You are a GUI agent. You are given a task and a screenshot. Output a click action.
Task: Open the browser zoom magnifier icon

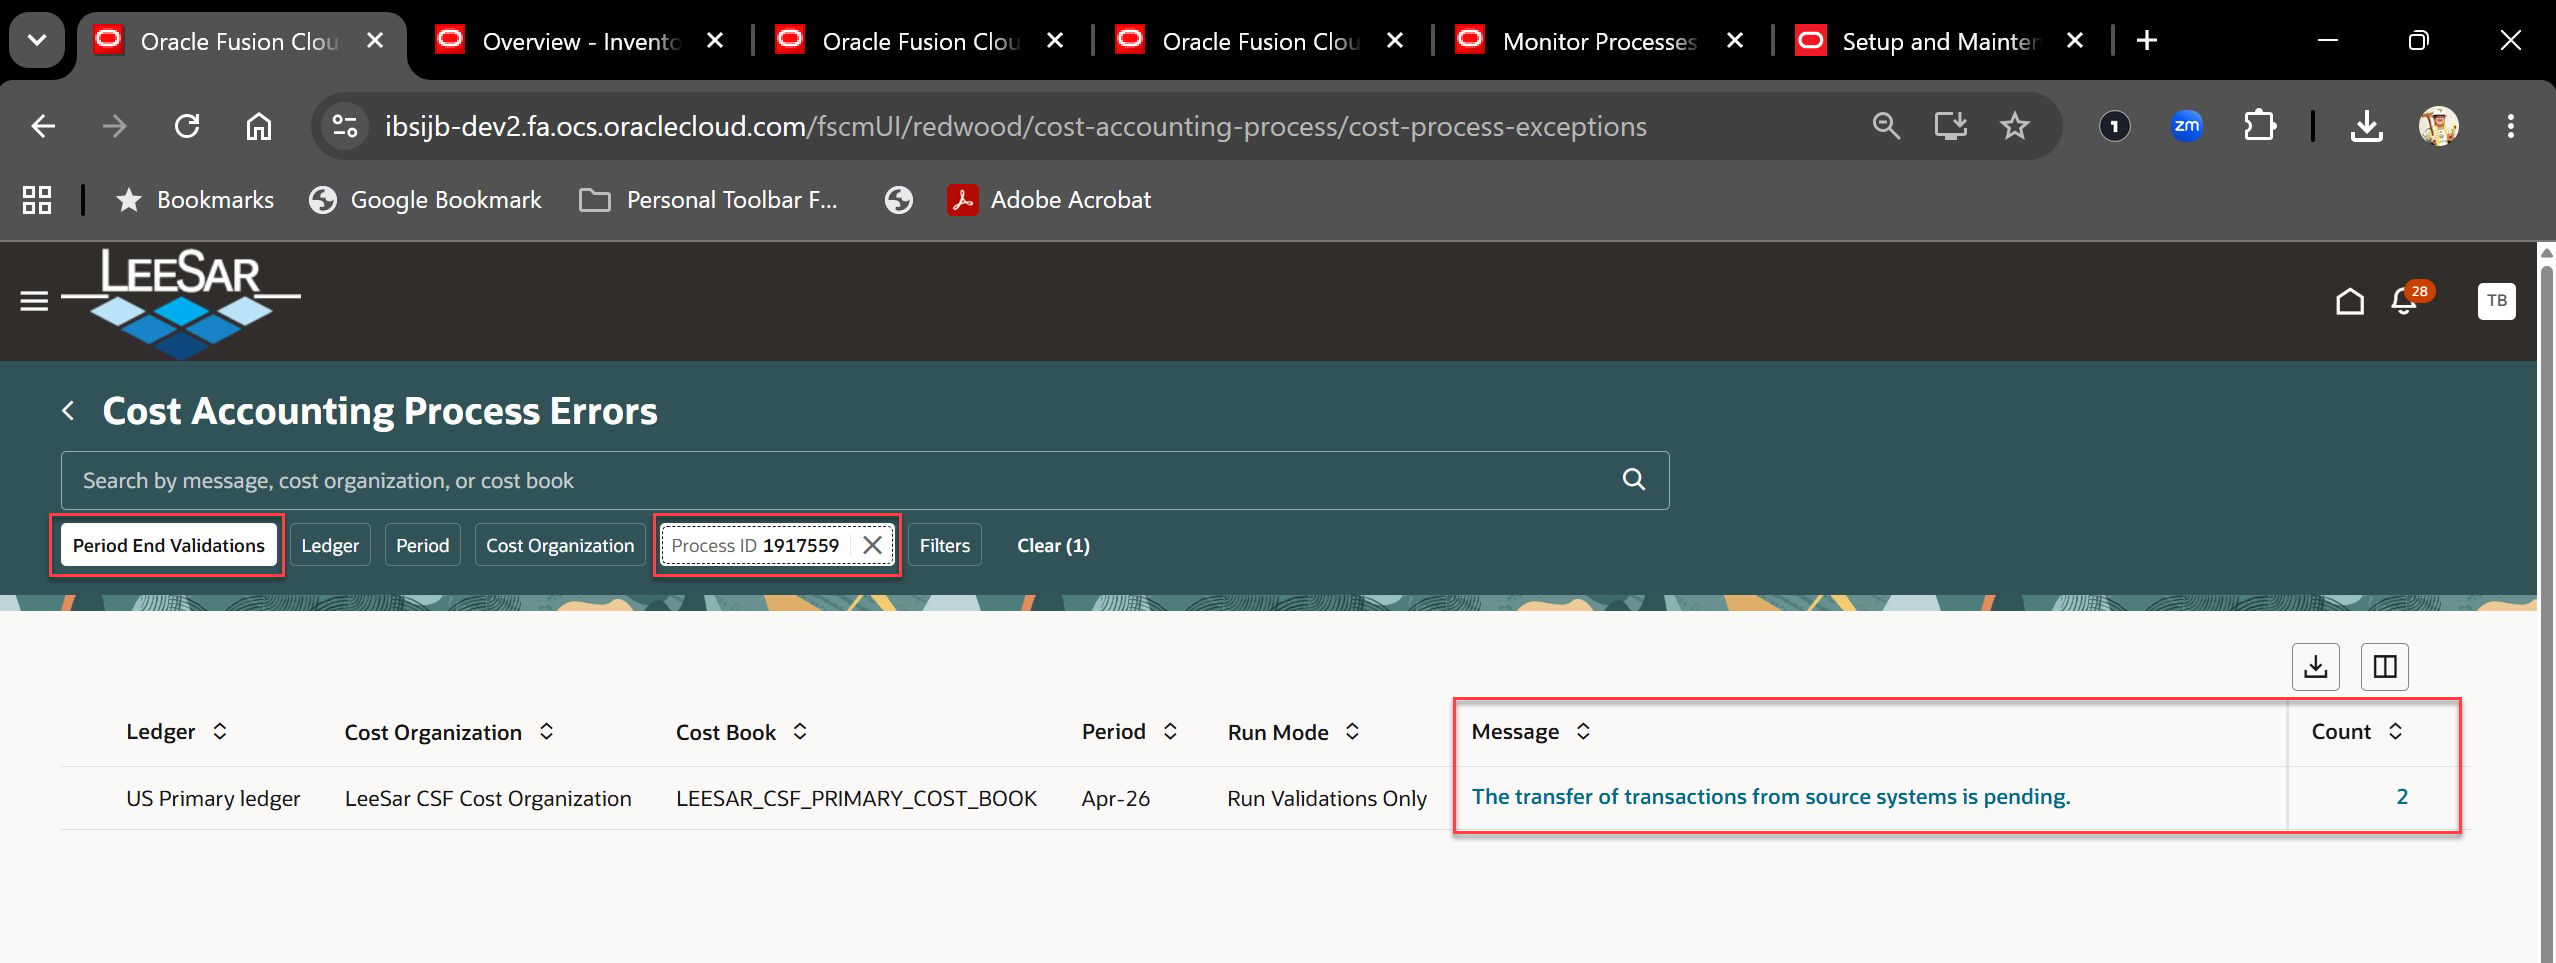click(x=1886, y=126)
